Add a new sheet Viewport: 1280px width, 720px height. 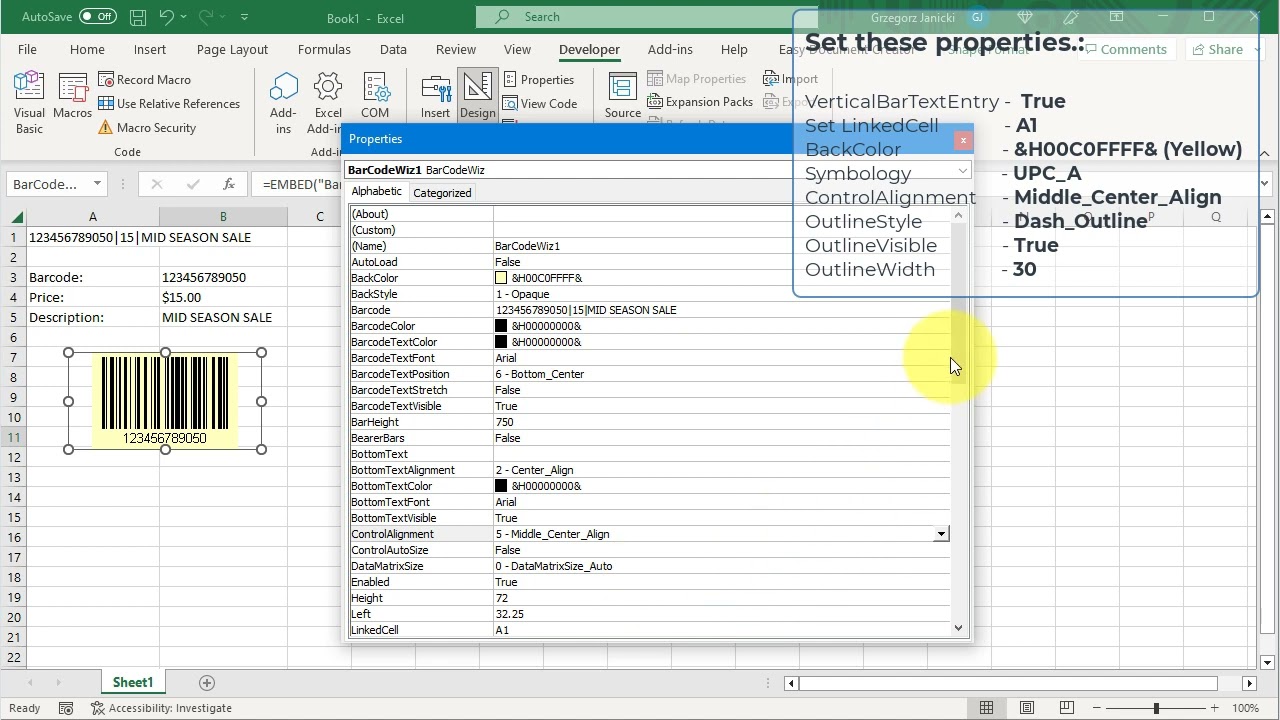point(207,683)
